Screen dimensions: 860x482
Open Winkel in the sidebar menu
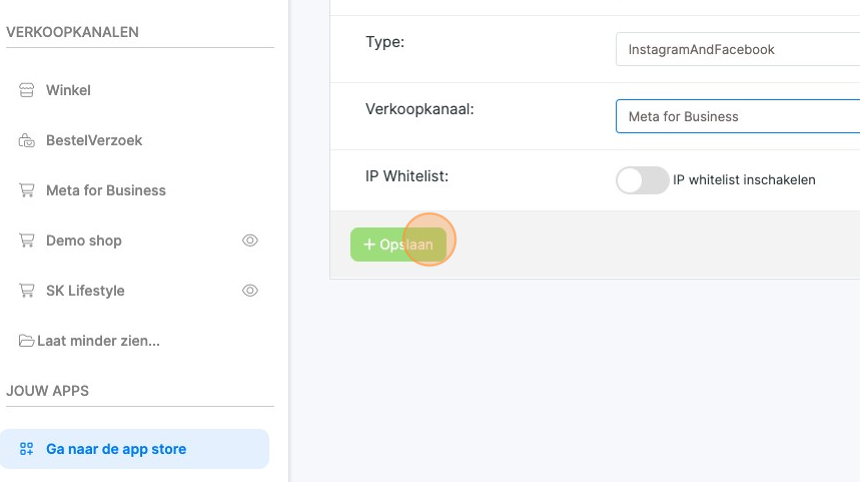pos(68,90)
